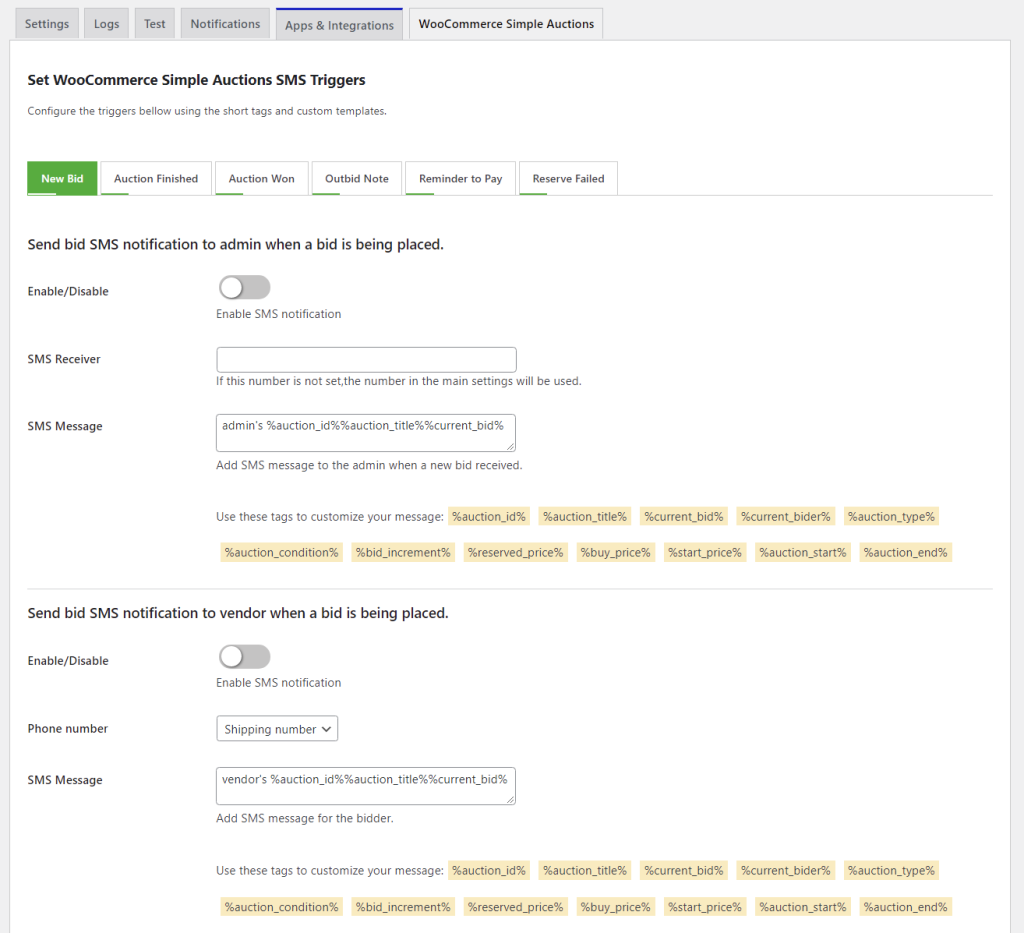Click resize grip of vendor SMS Message textarea
The image size is (1024, 933).
pyautogui.click(x=510, y=799)
